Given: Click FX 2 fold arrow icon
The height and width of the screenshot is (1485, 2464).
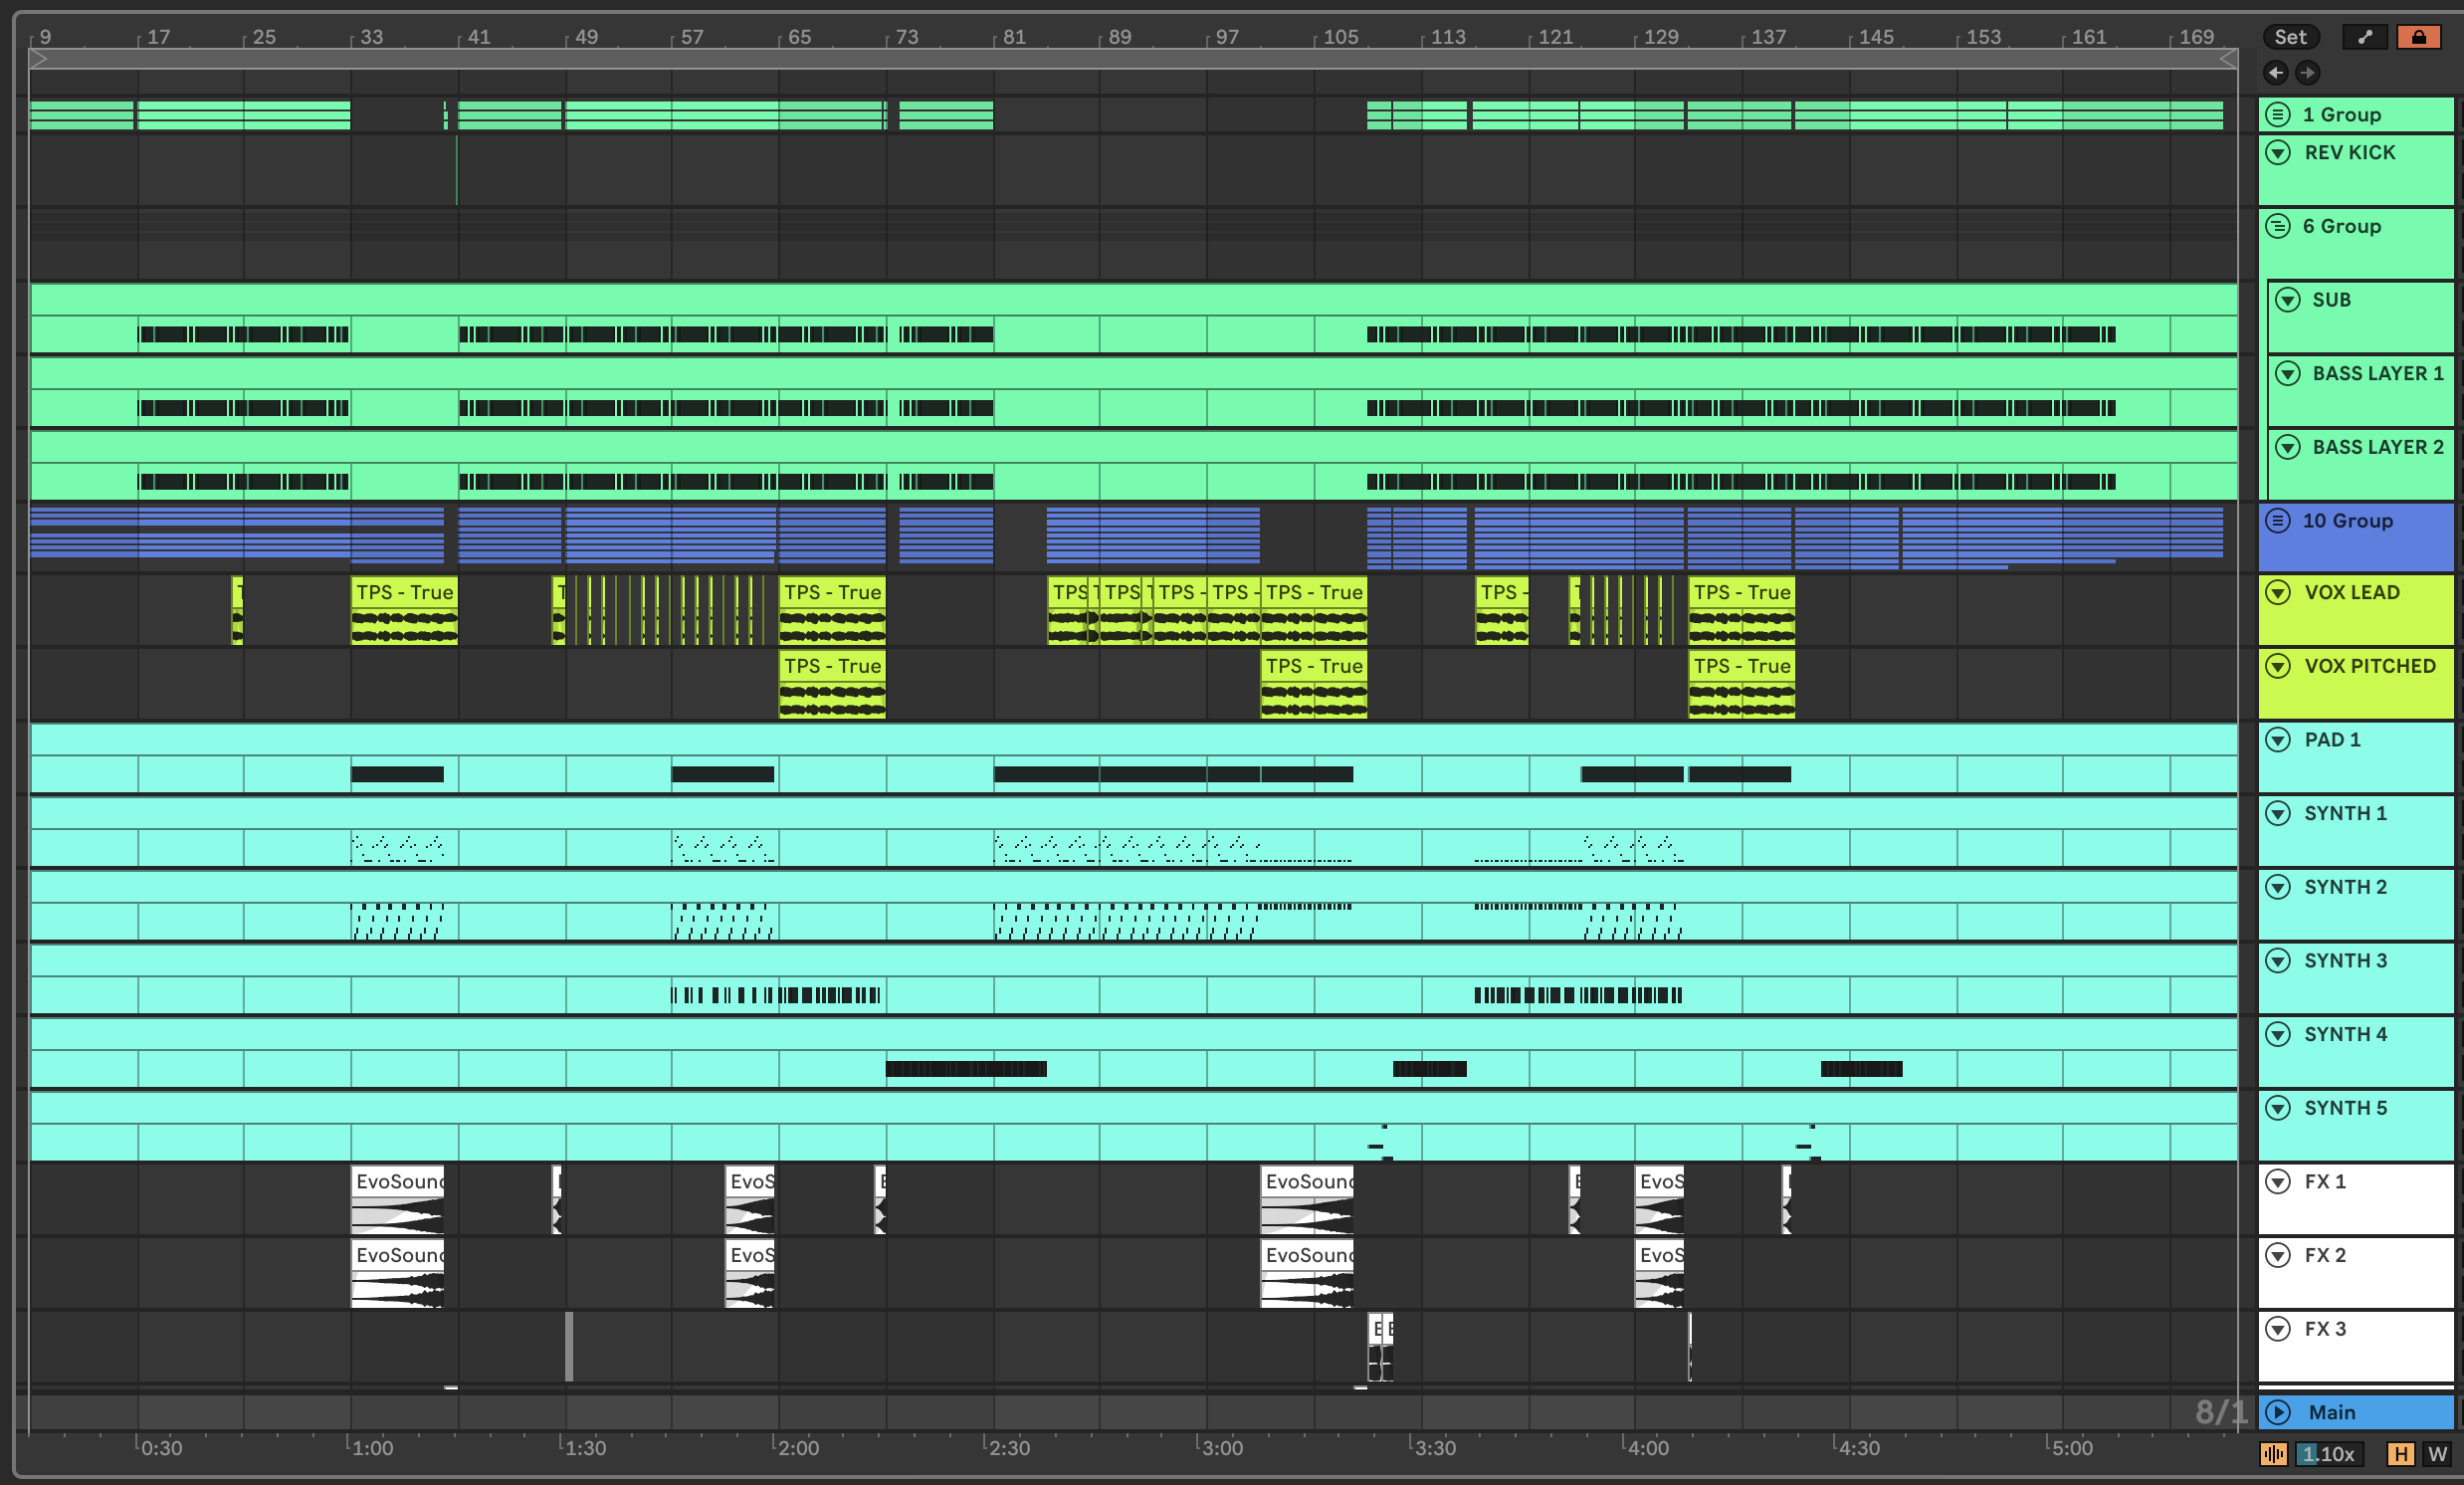Looking at the screenshot, I should tap(2278, 1255).
